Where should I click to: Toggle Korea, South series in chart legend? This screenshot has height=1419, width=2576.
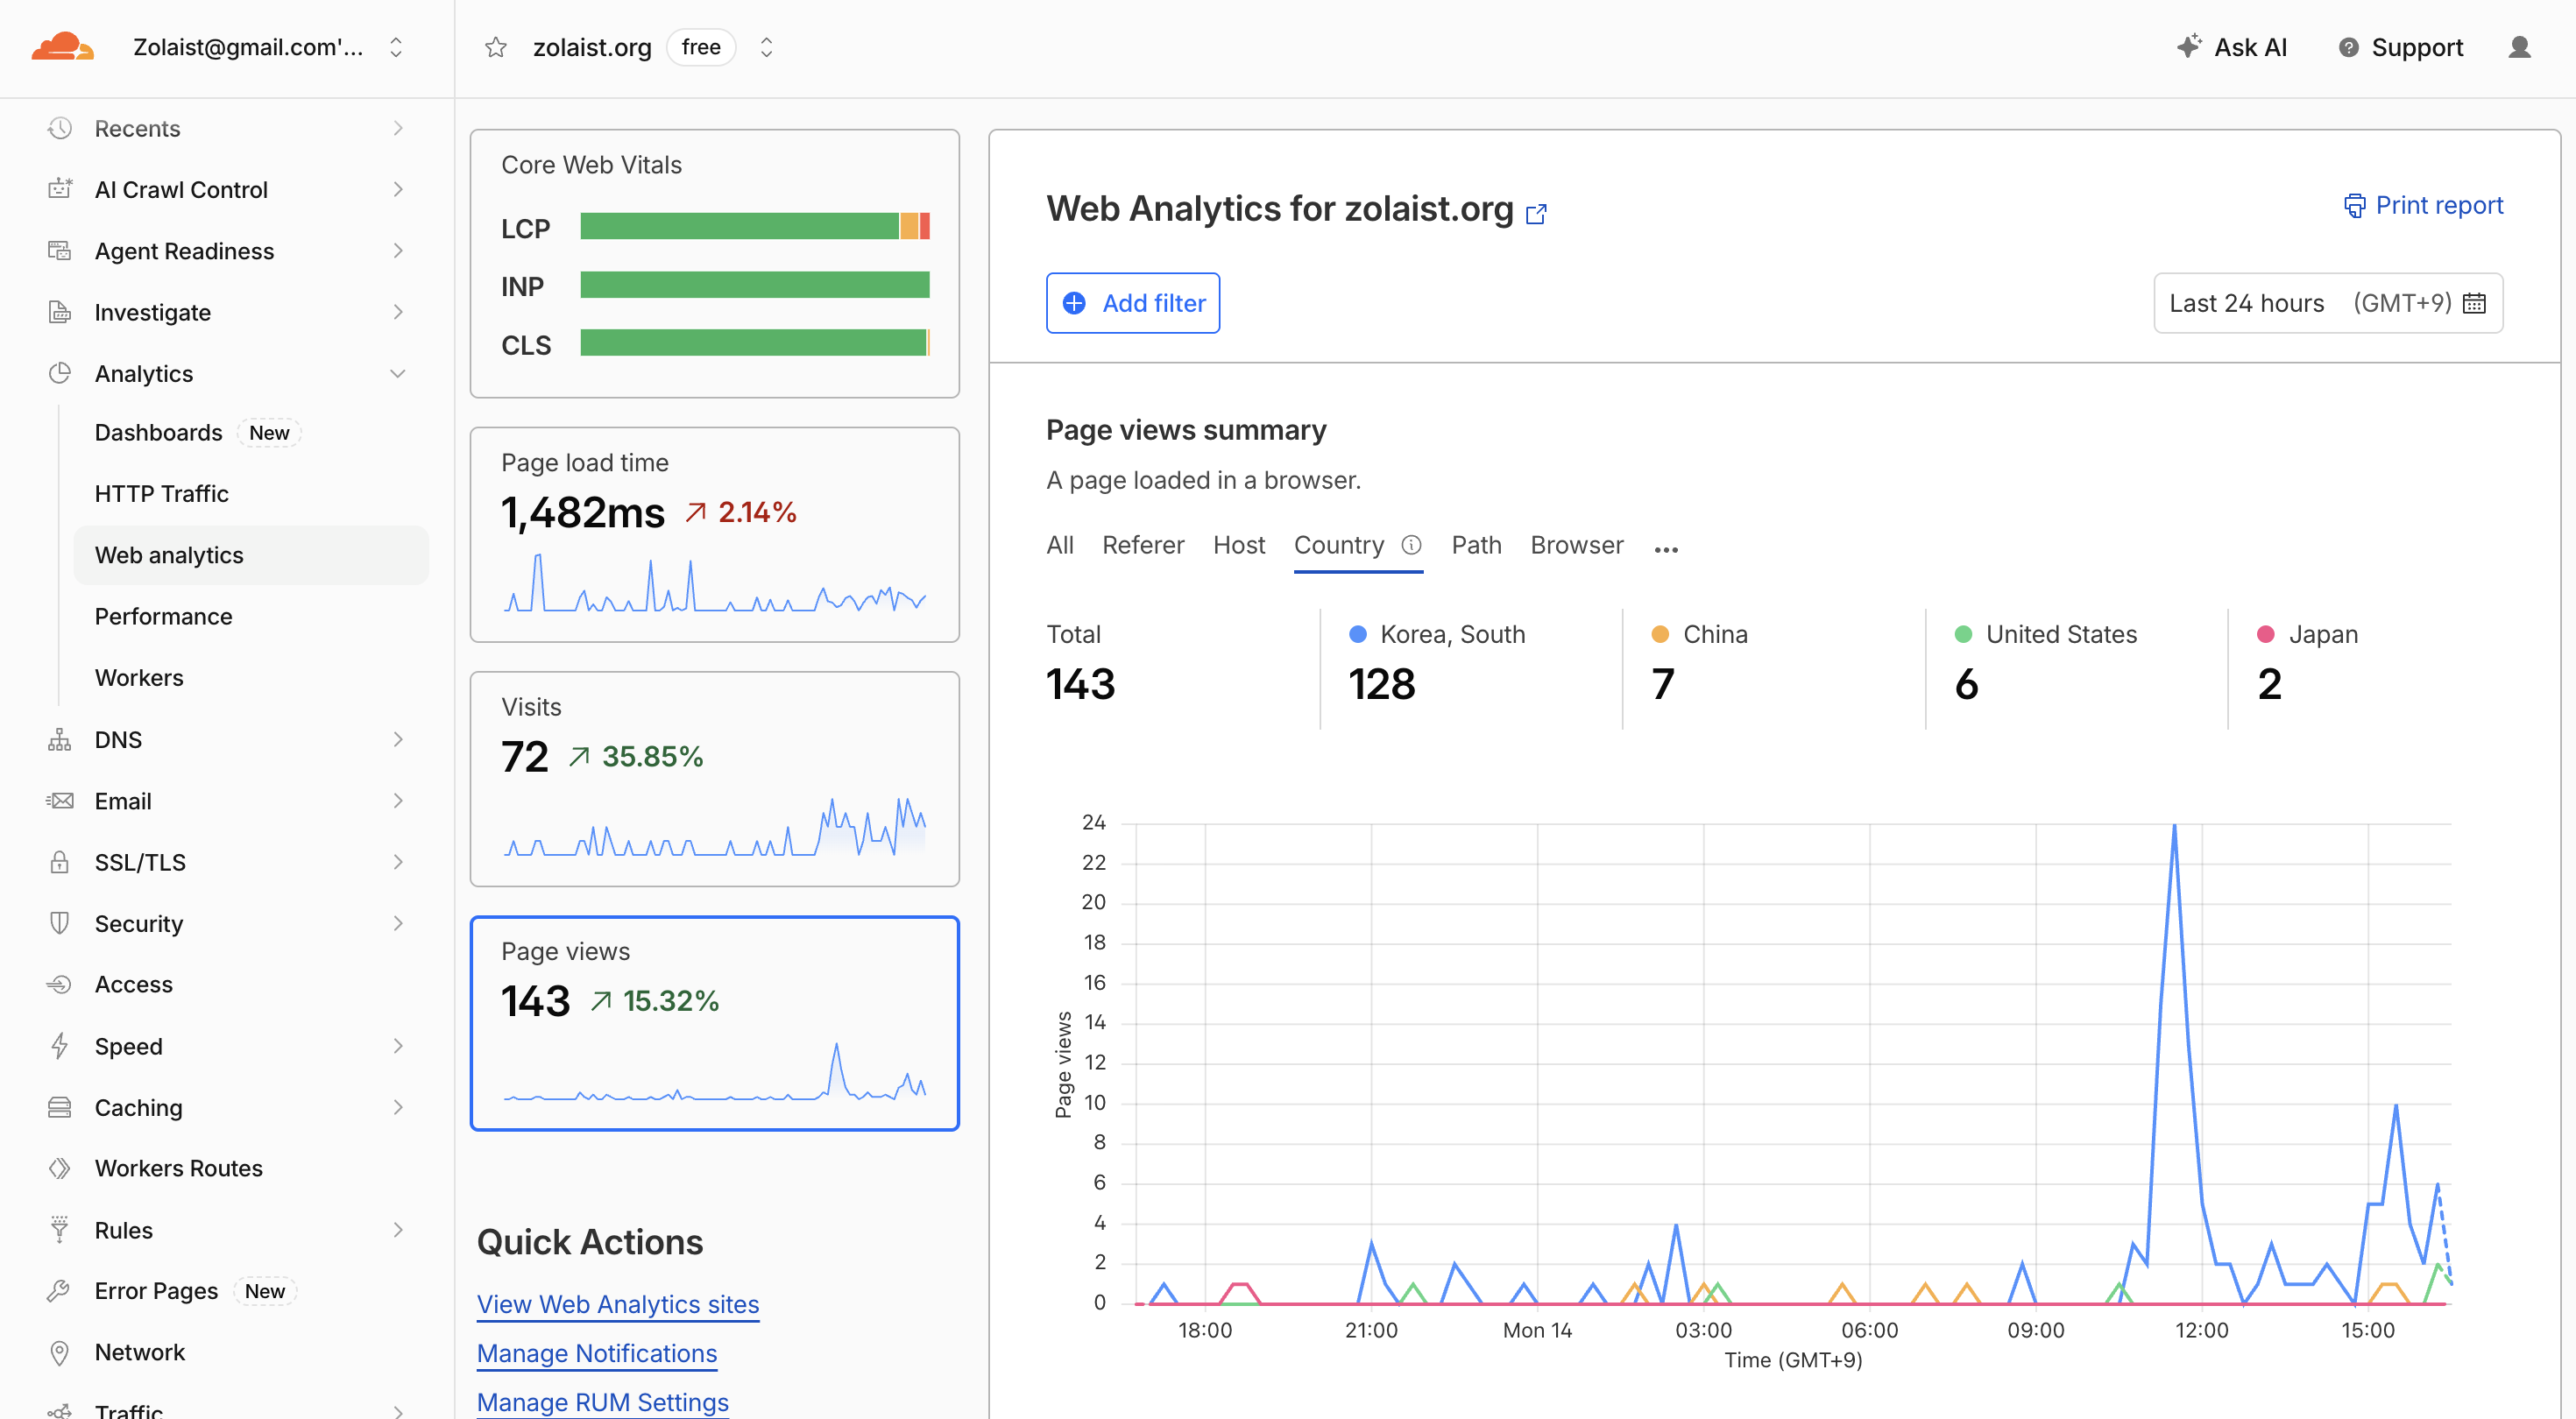pos(1437,634)
